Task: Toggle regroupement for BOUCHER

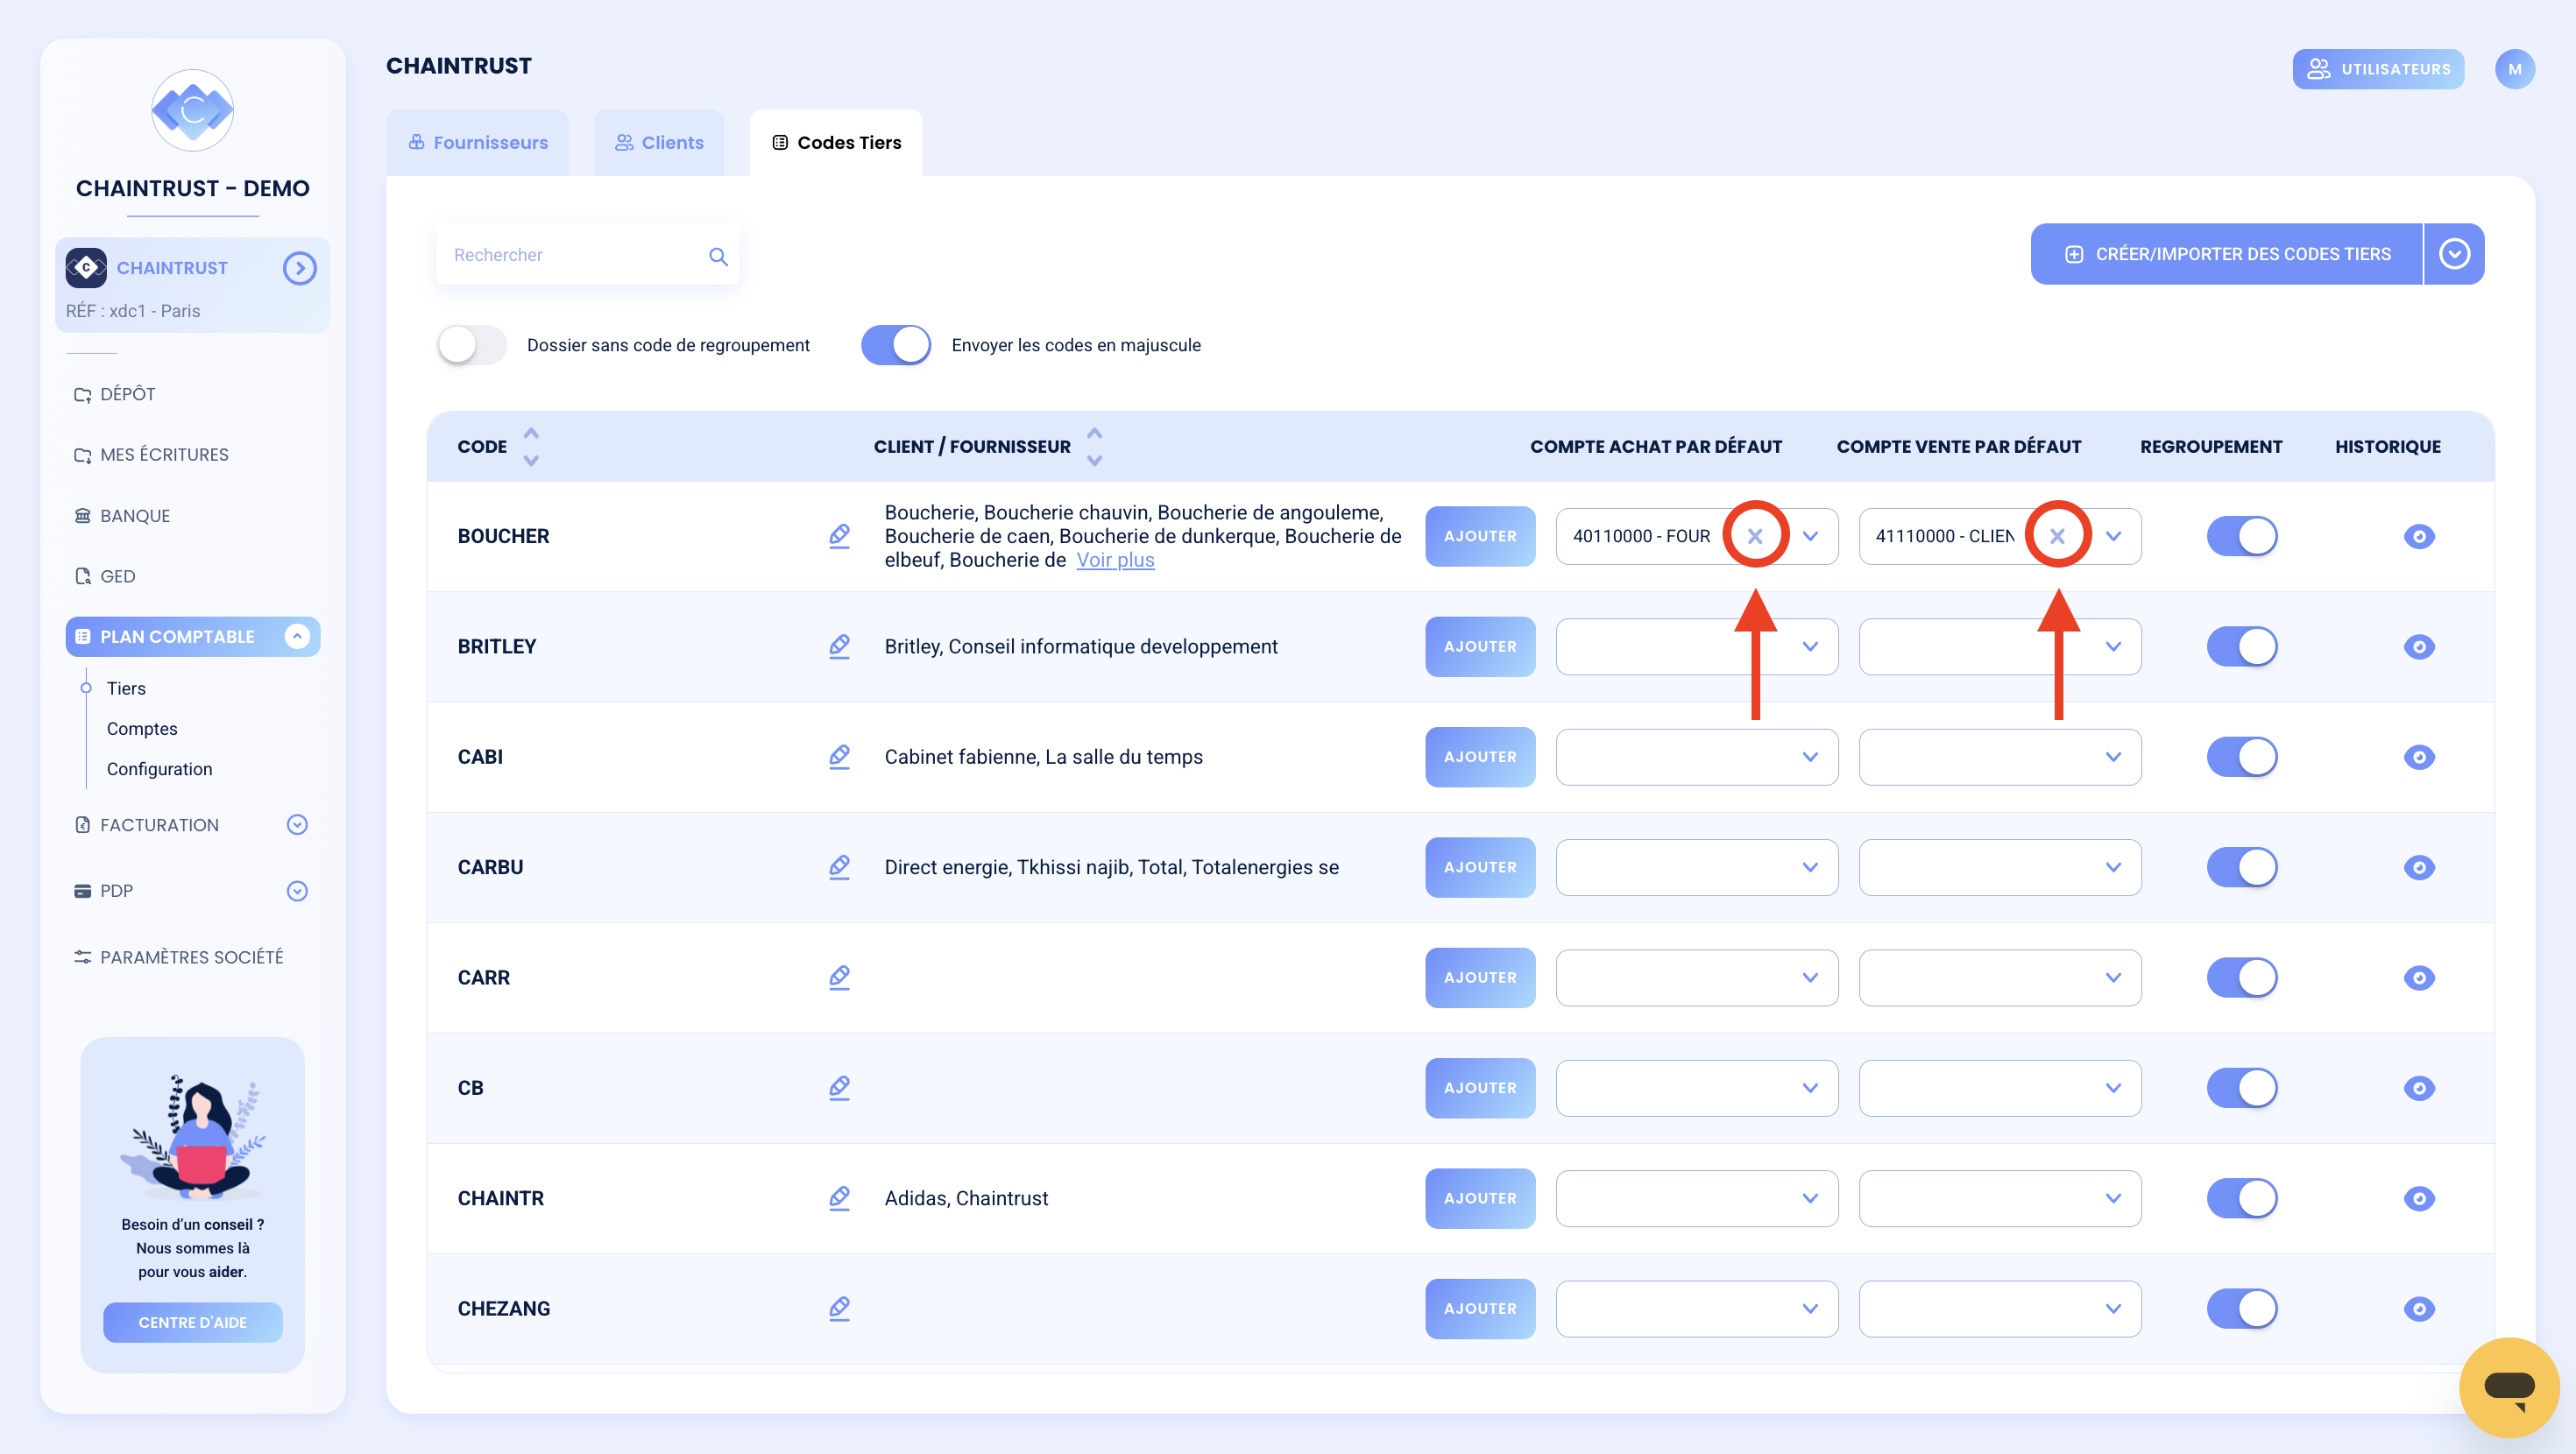Action: (x=2242, y=536)
